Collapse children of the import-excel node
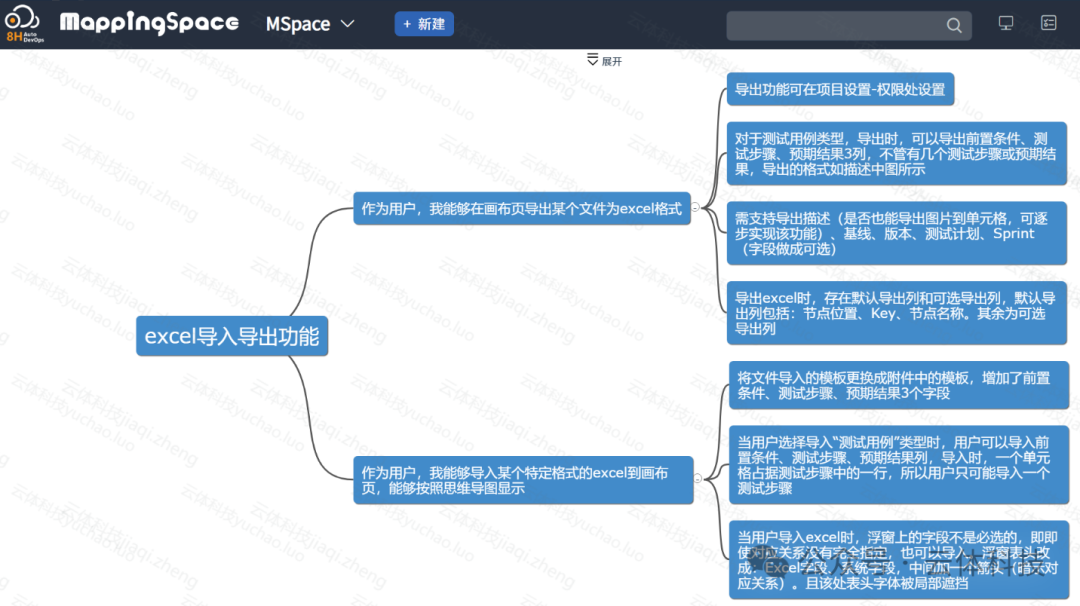This screenshot has height=606, width=1080. [x=698, y=478]
